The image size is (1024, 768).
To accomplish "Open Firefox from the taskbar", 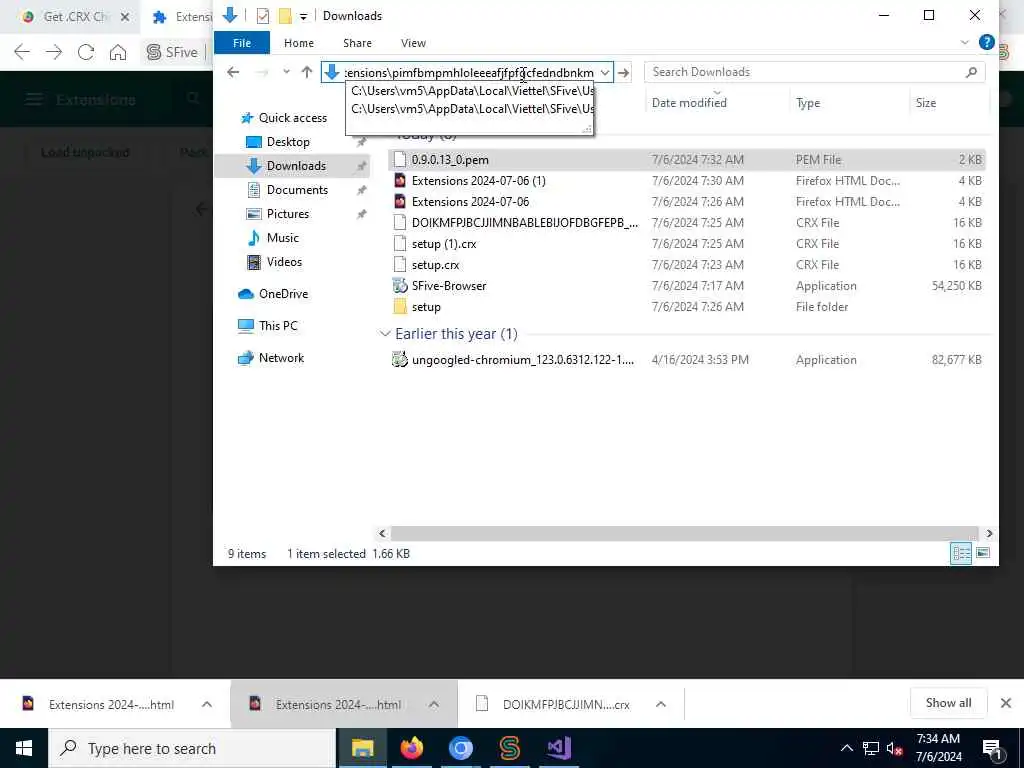I will pyautogui.click(x=411, y=748).
